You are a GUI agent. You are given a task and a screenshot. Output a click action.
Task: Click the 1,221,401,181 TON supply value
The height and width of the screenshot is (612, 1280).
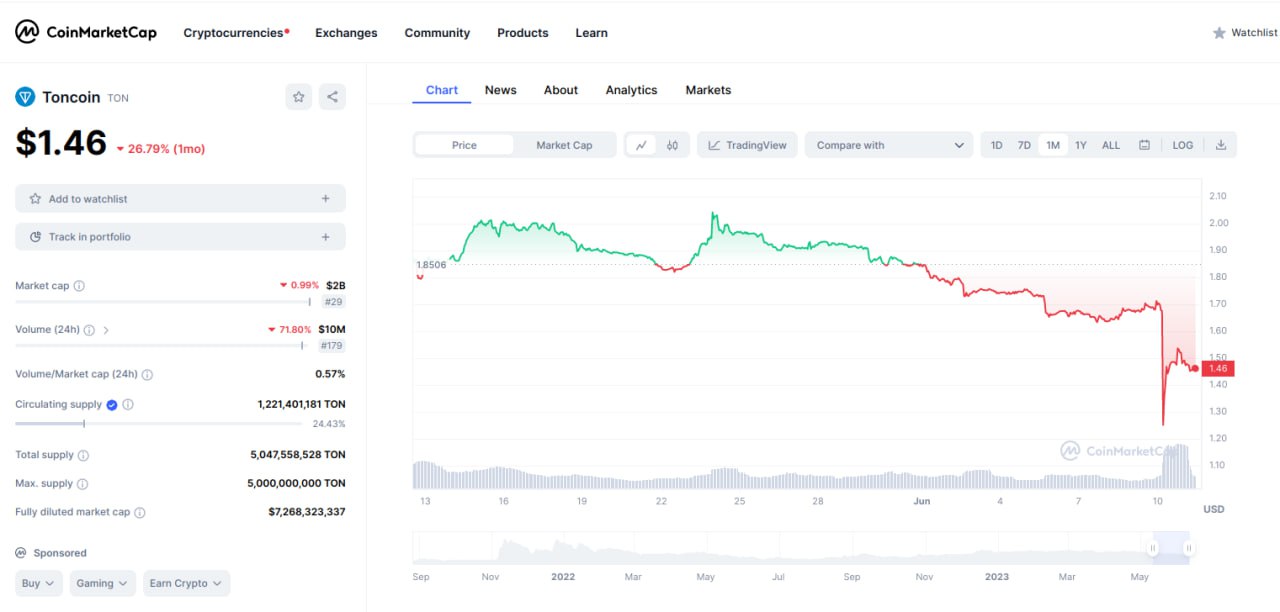(x=301, y=404)
